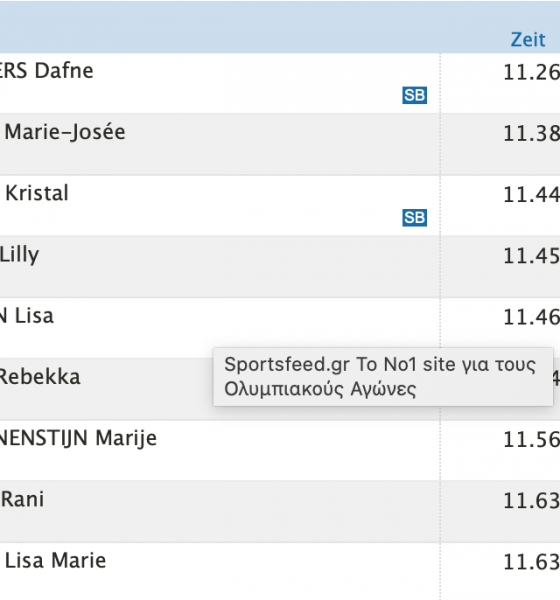Click the SB badge in Dafne's row
Viewport: 560px width, 600px height.
(x=415, y=95)
